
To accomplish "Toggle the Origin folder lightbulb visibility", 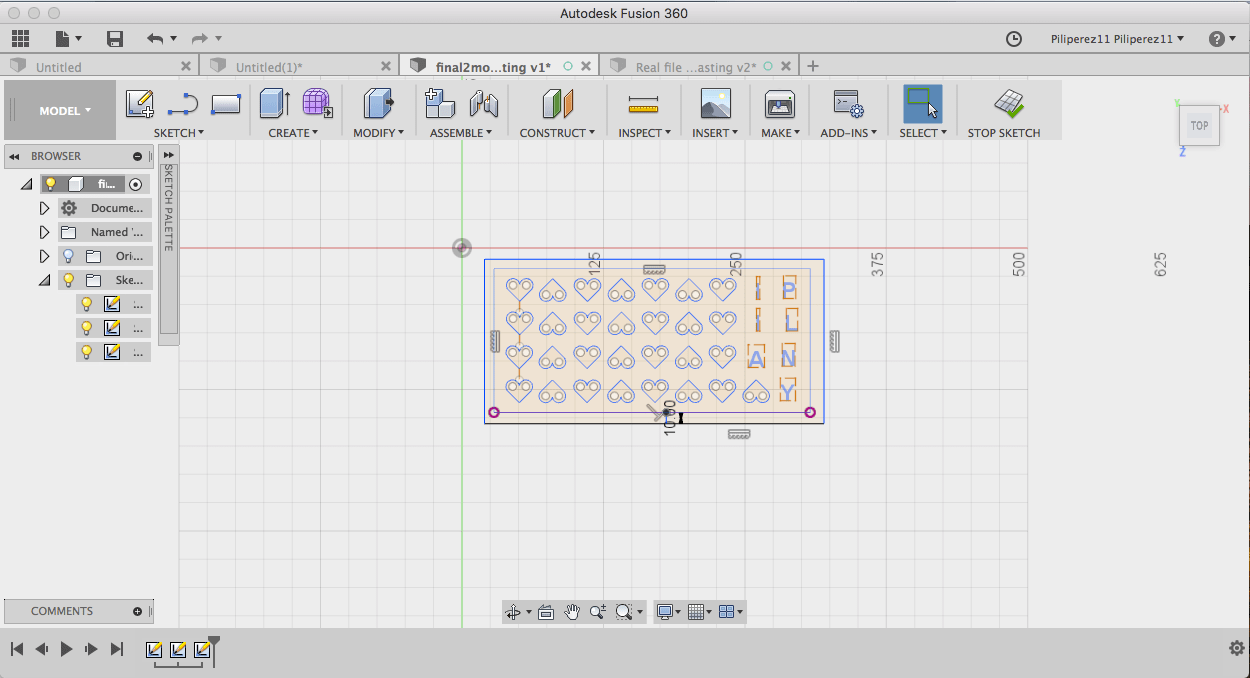I will click(69, 256).
